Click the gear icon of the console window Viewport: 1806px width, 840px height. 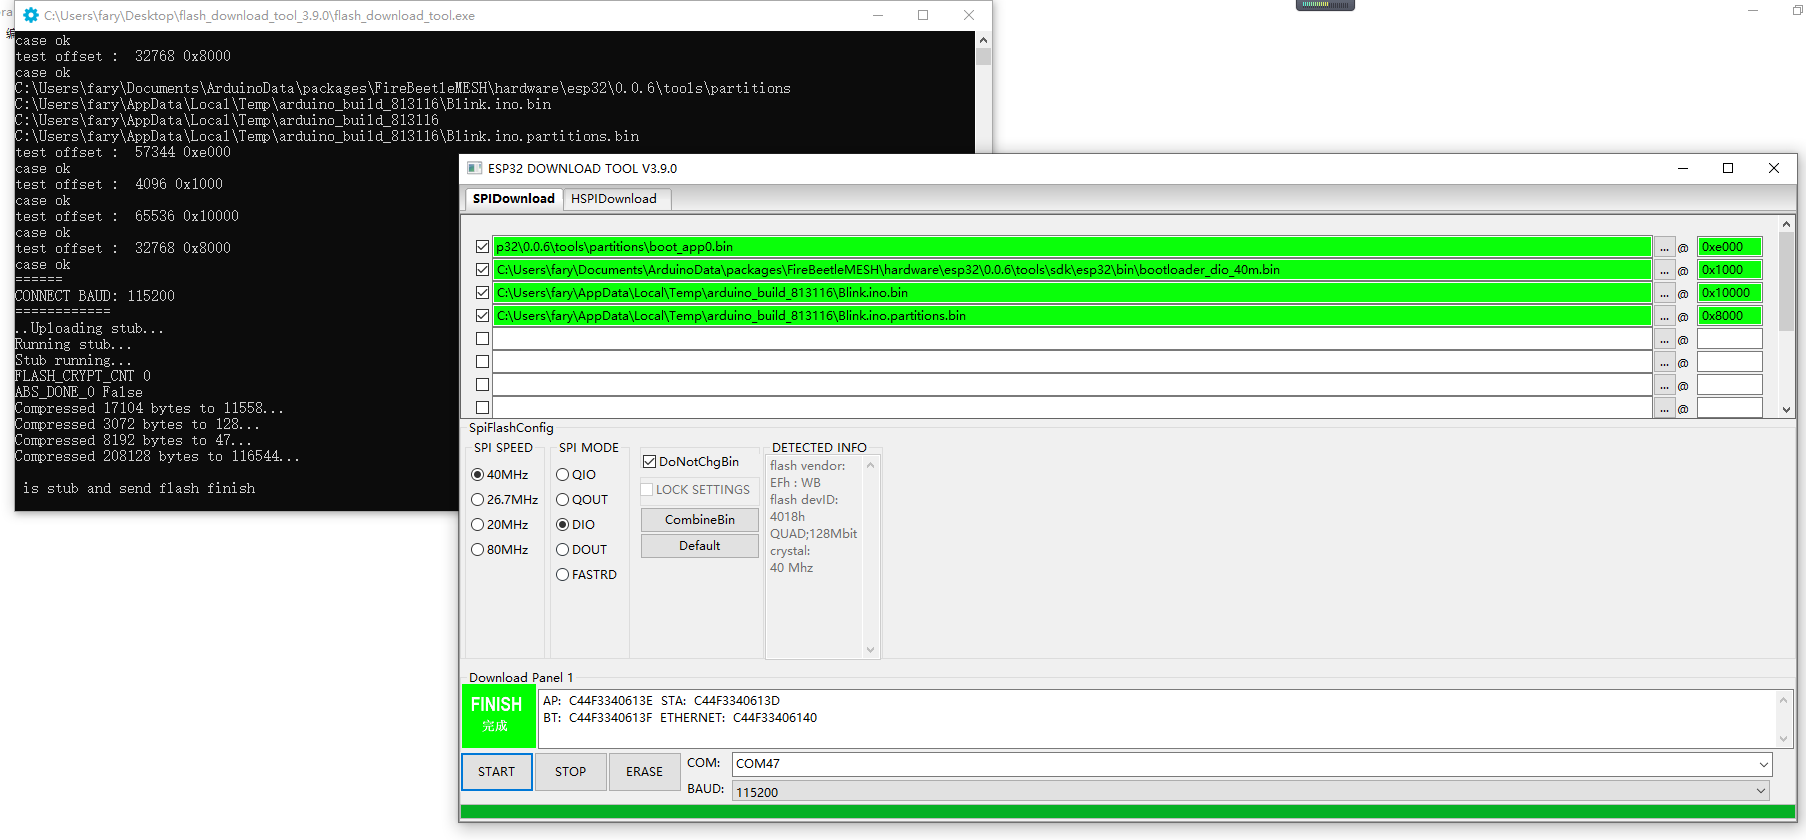click(31, 15)
